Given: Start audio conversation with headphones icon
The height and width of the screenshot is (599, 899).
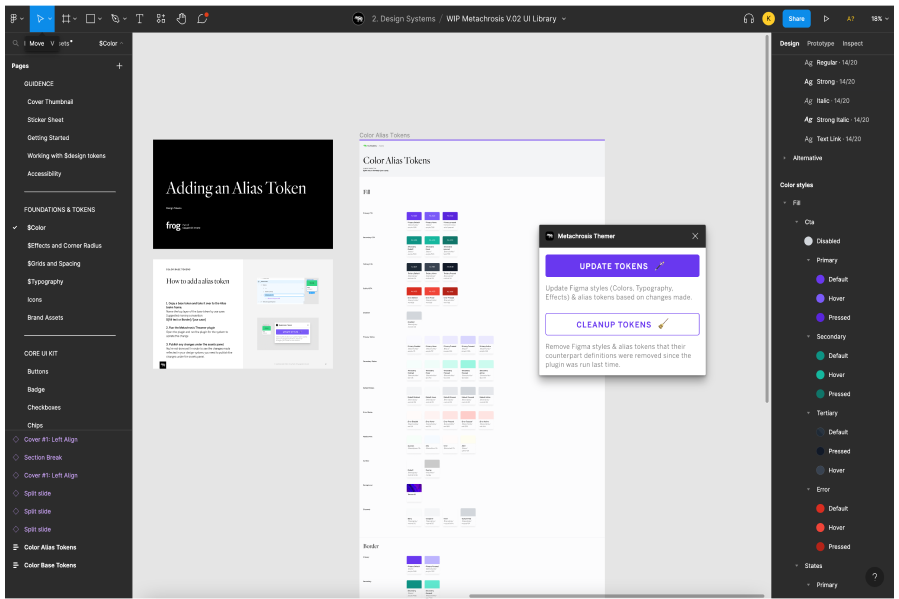Looking at the screenshot, I should tap(749, 18).
